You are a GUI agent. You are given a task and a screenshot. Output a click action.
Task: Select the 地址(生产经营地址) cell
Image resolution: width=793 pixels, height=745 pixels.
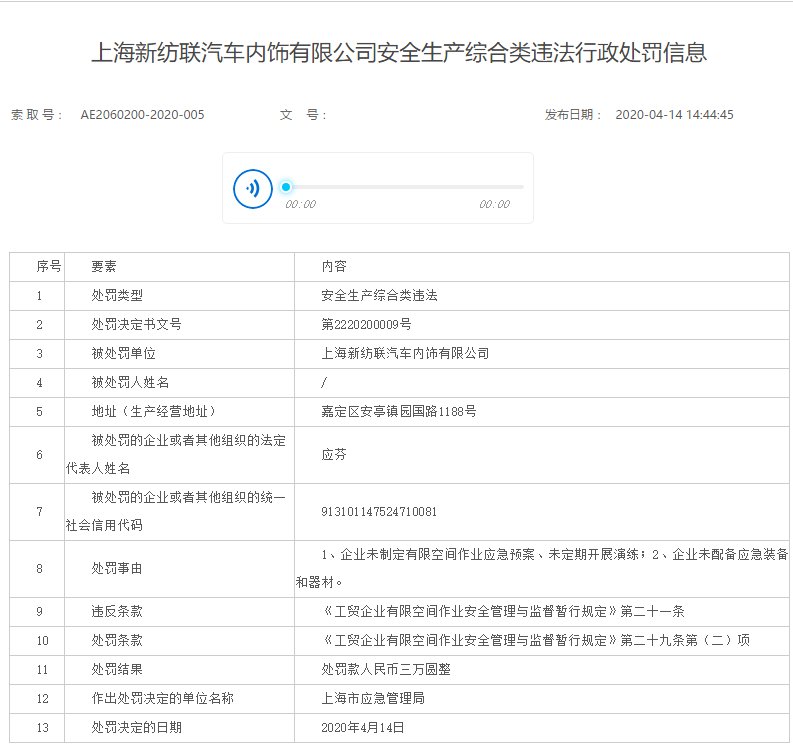180,412
